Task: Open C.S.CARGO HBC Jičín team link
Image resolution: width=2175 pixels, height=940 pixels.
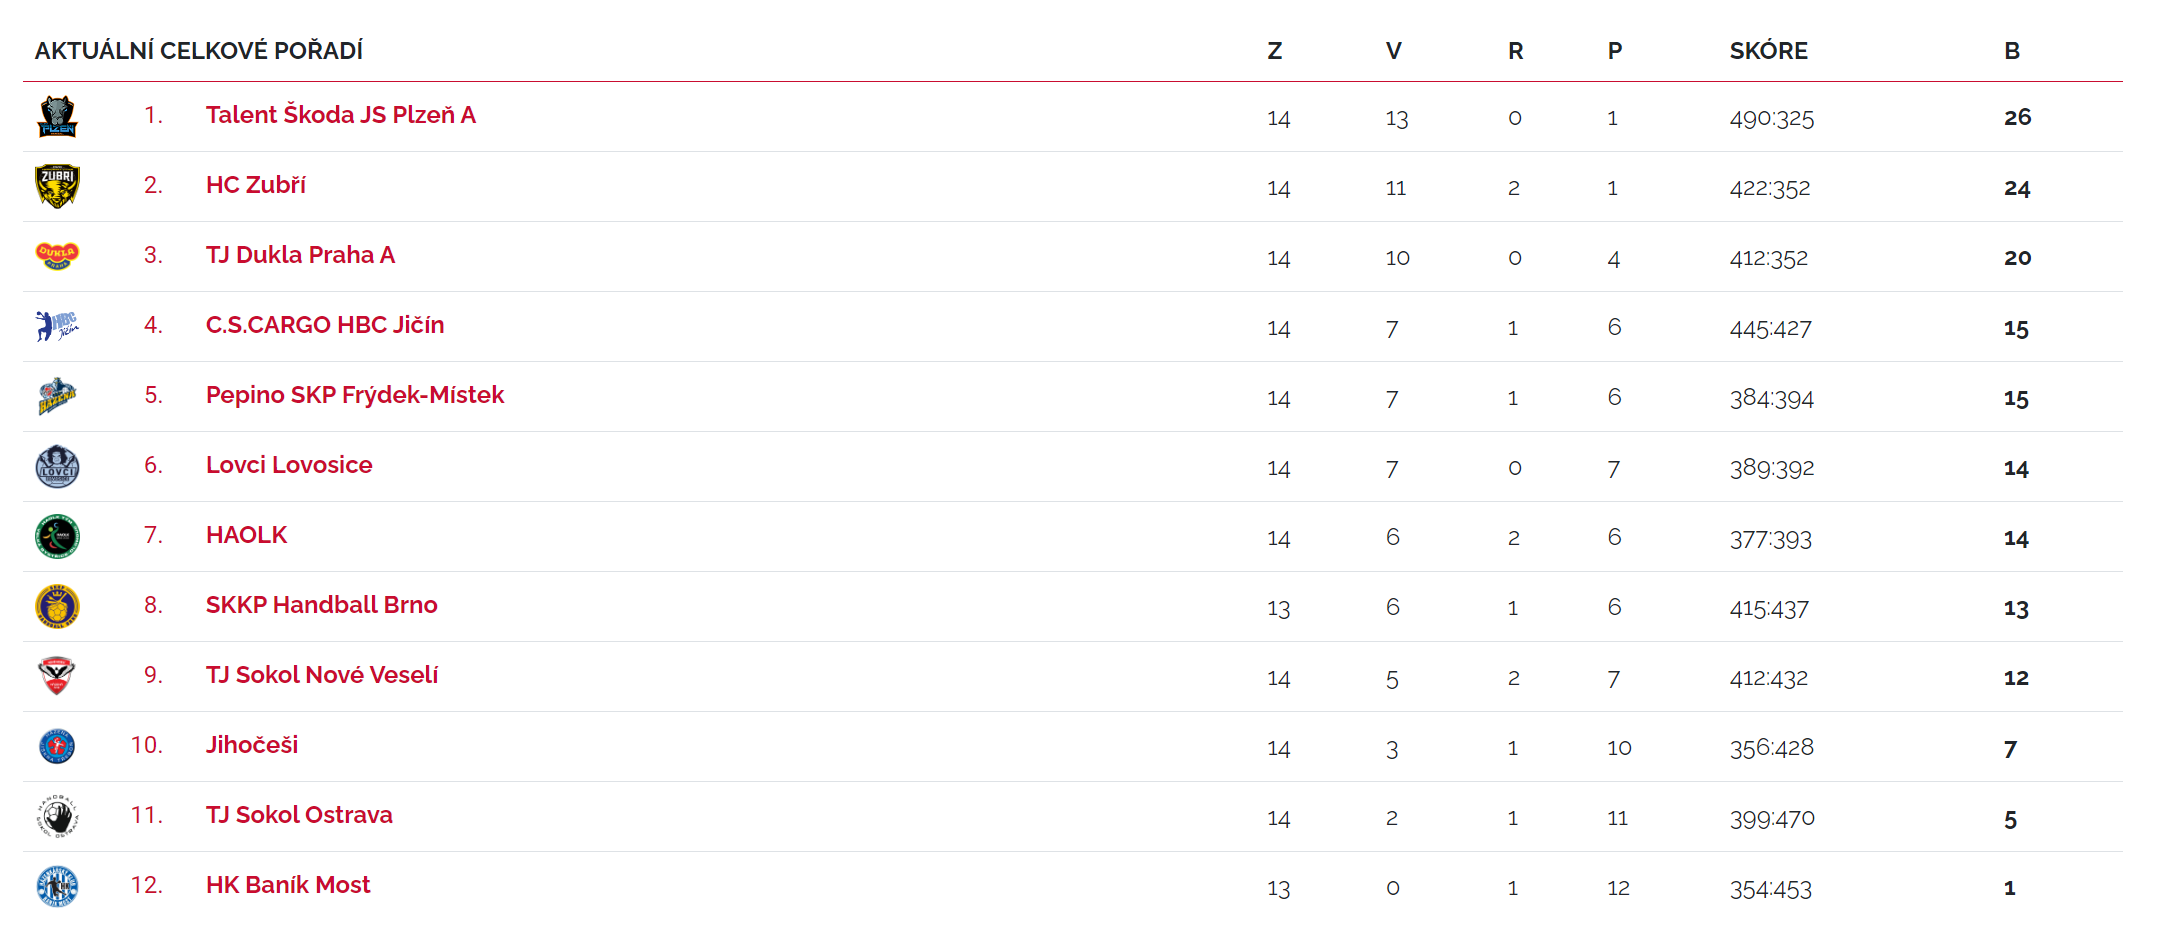Action: (x=324, y=325)
